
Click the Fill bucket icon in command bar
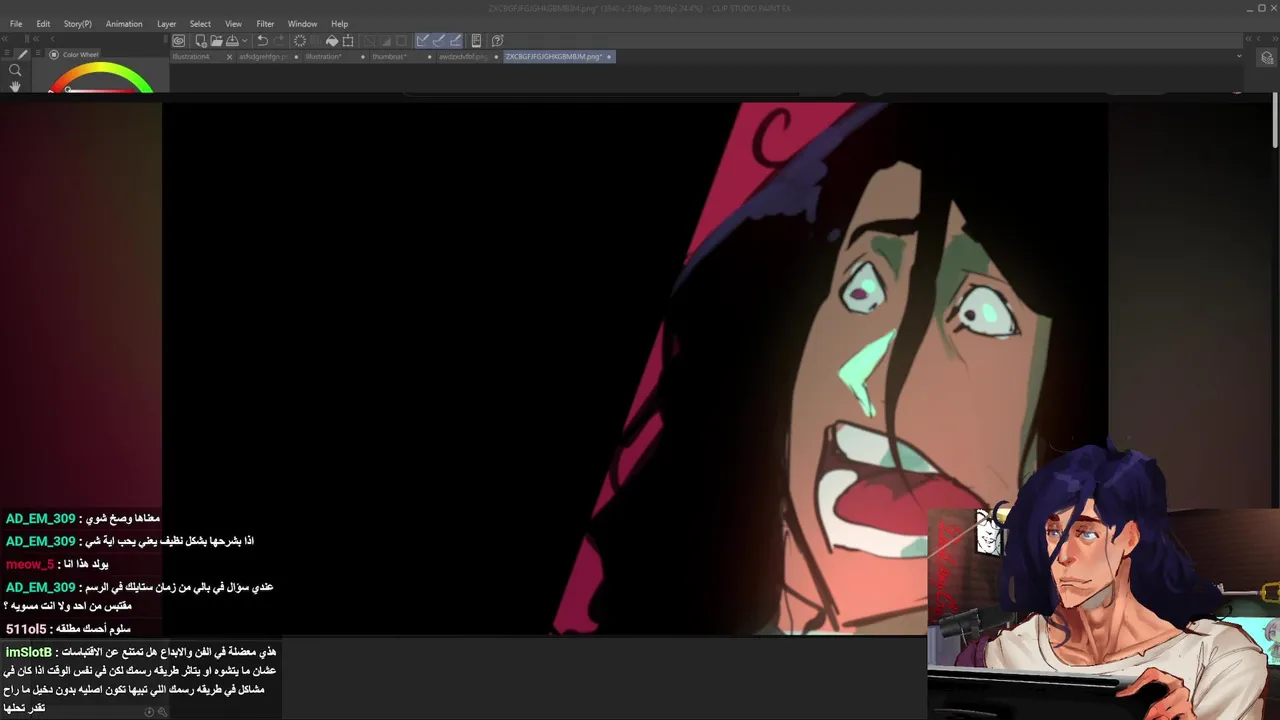point(332,41)
